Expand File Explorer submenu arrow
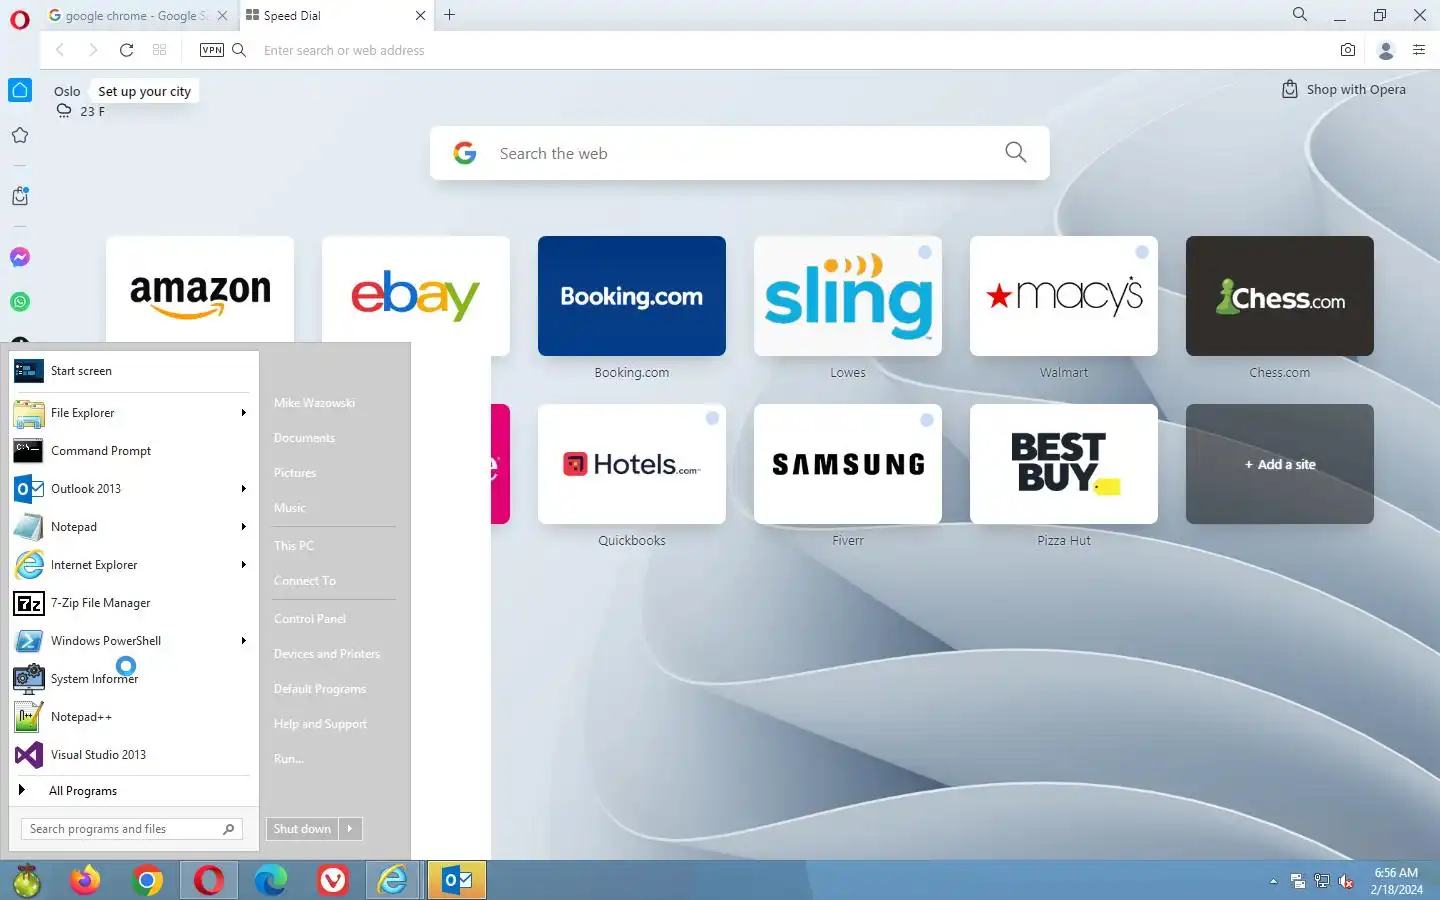 click(243, 413)
